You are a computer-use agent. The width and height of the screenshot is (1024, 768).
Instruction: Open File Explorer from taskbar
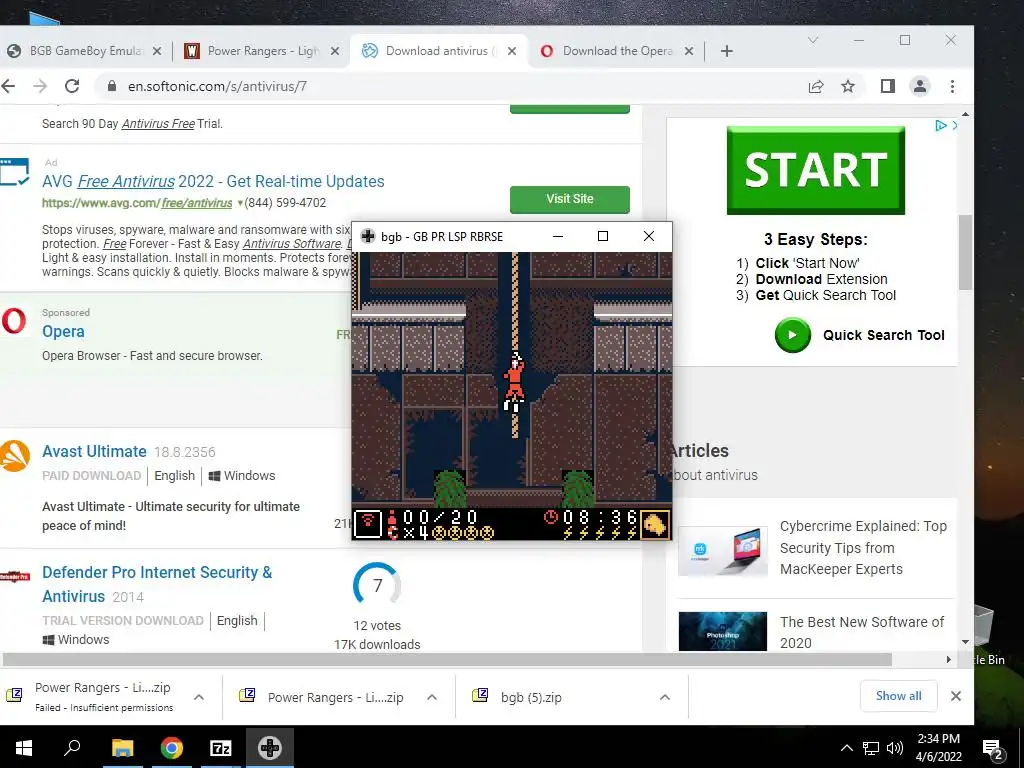[122, 748]
